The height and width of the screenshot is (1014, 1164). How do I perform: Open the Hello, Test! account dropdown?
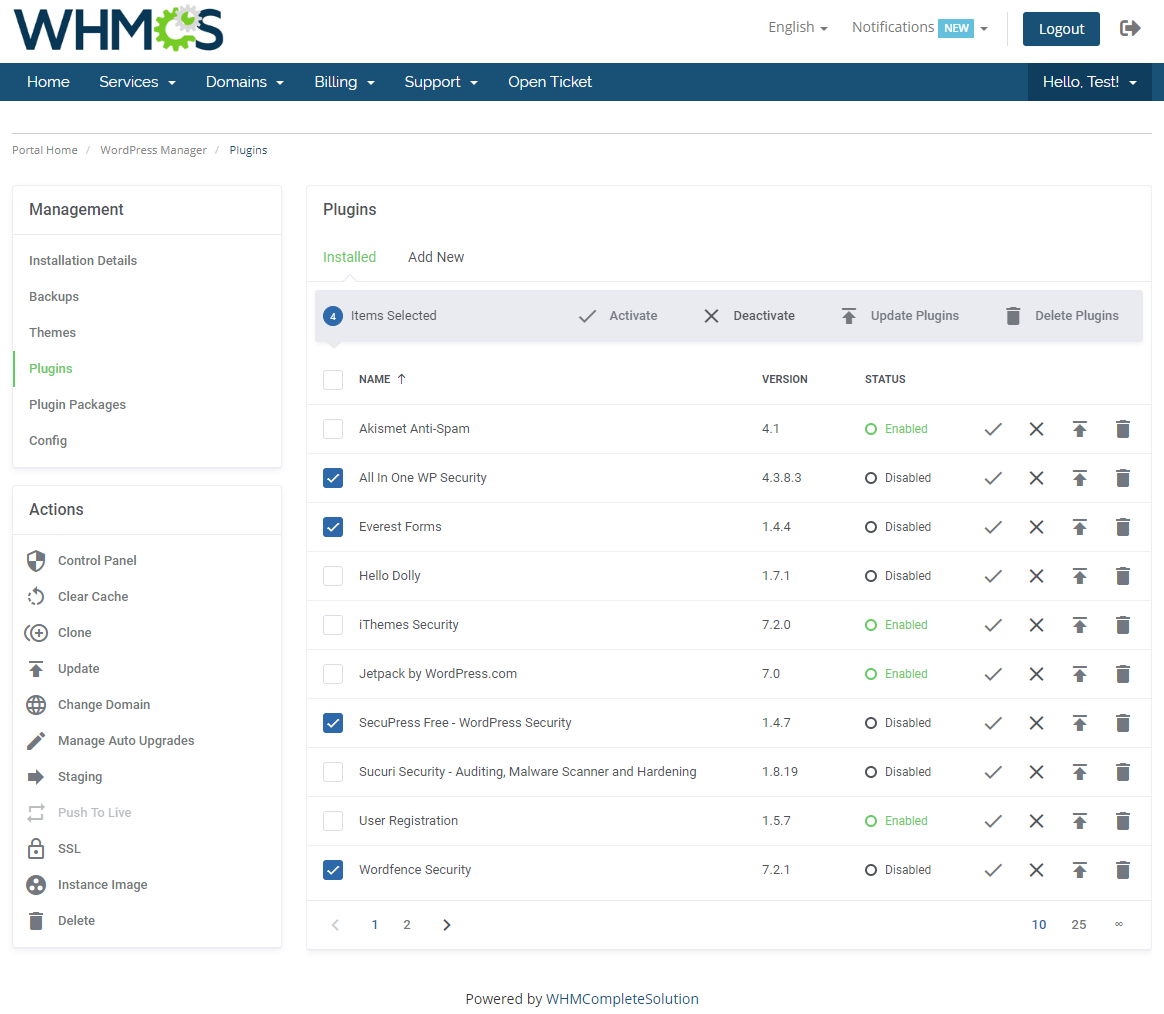(1089, 81)
